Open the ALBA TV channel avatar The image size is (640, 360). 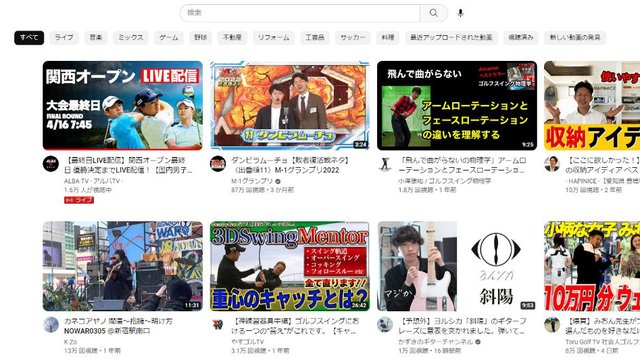[51, 164]
